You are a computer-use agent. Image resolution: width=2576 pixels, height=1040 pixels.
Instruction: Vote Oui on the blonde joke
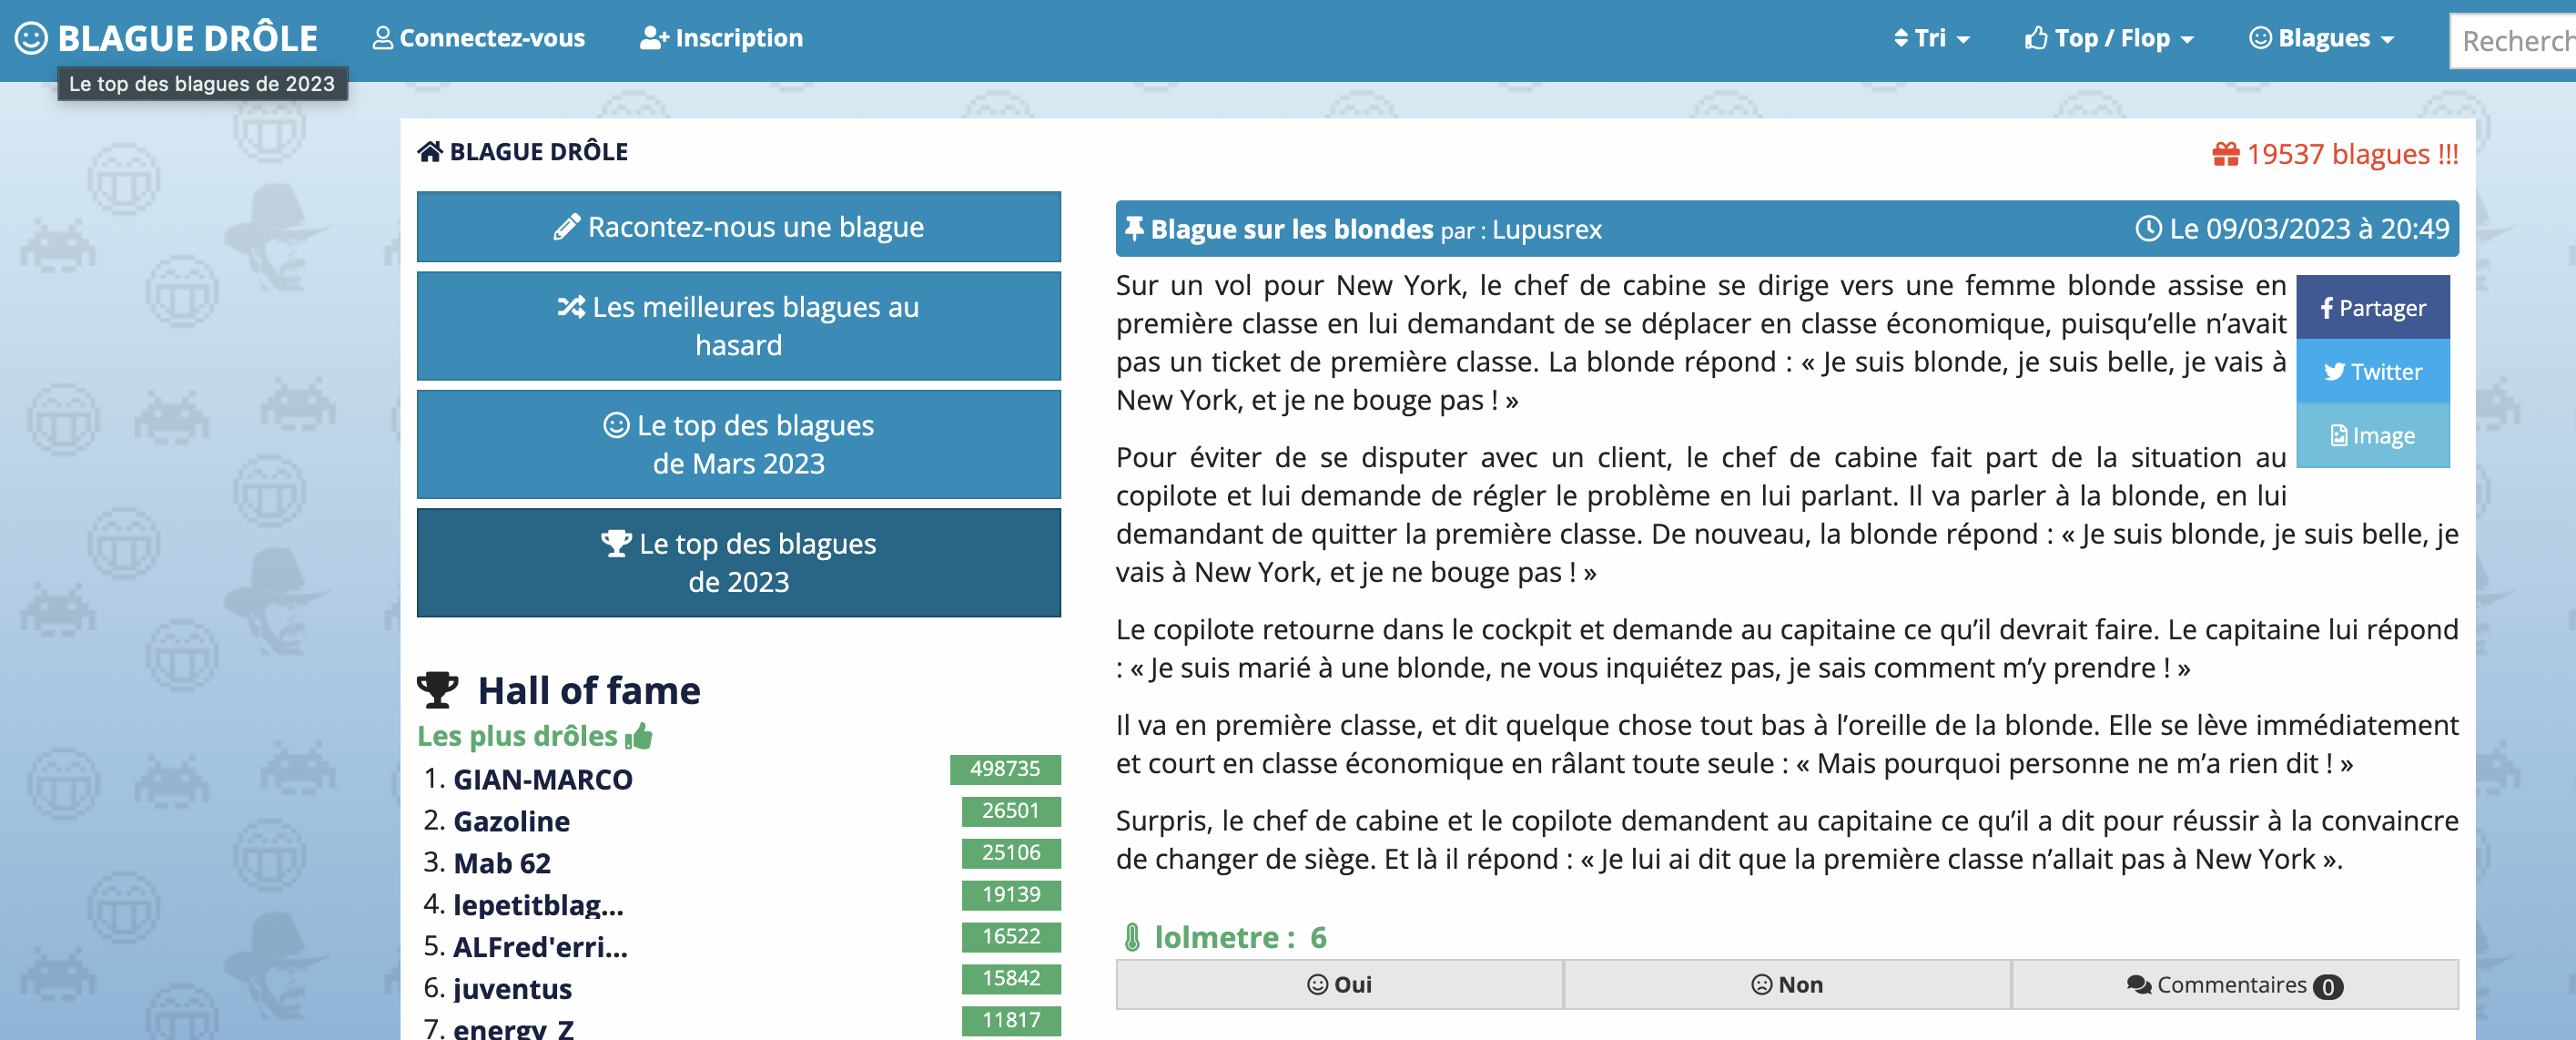pyautogui.click(x=1339, y=985)
